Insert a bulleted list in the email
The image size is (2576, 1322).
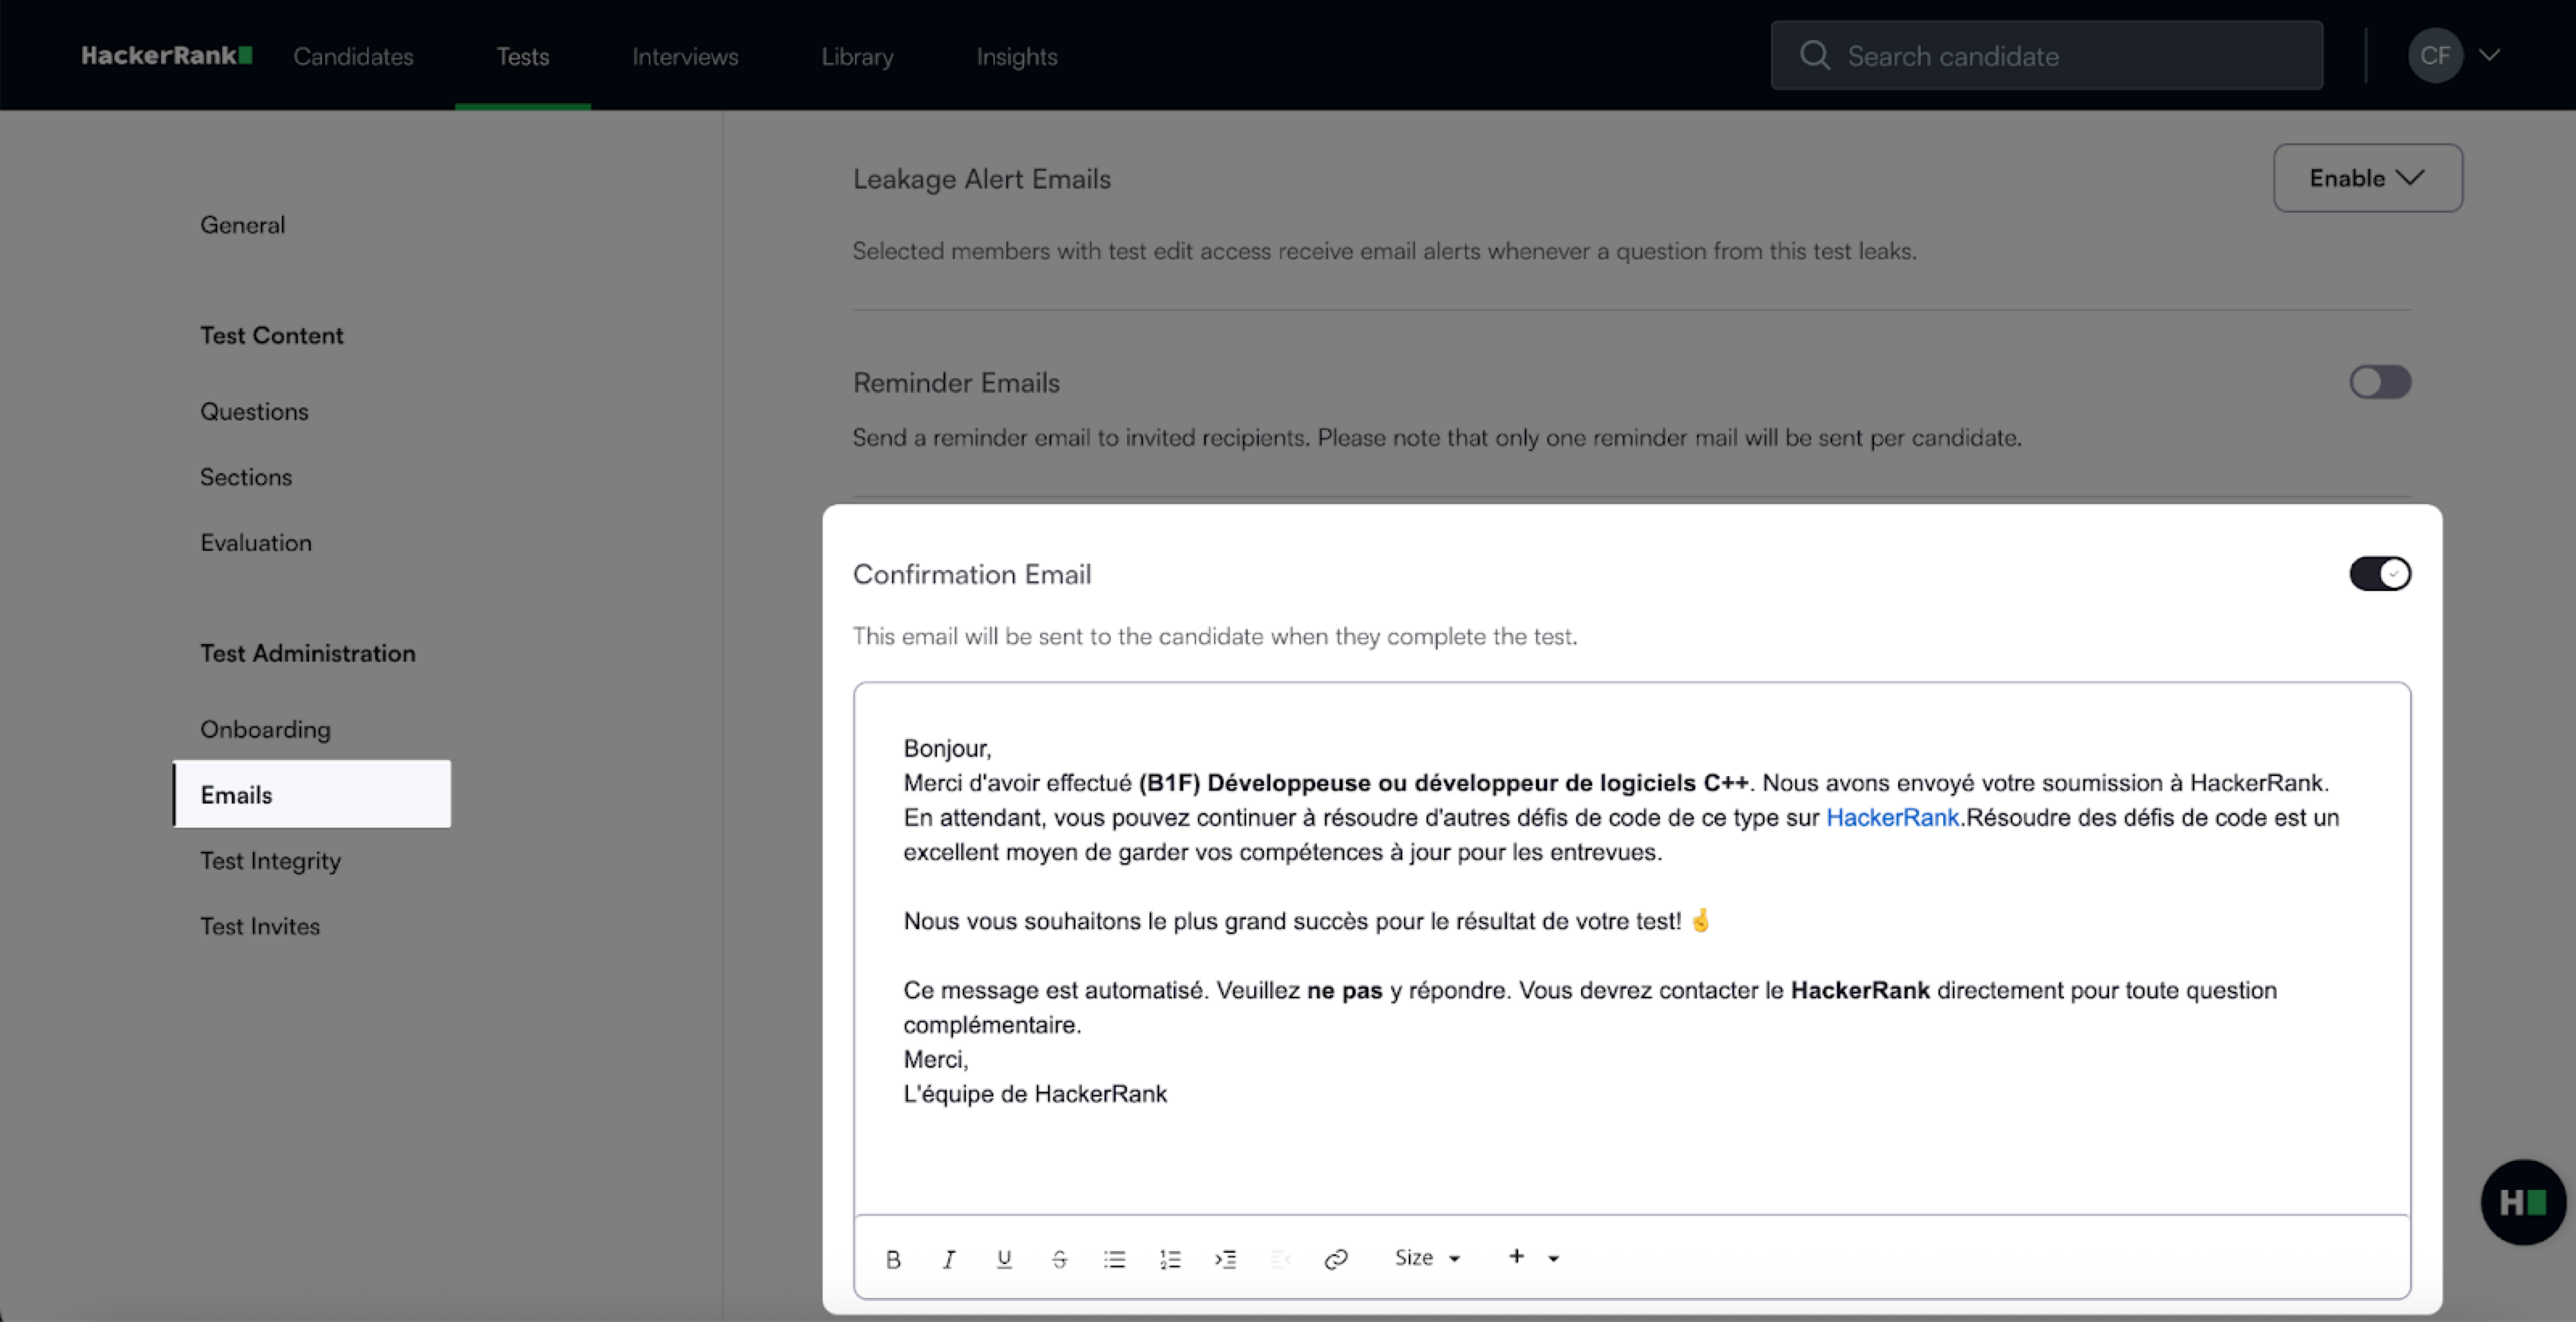pos(1114,1259)
